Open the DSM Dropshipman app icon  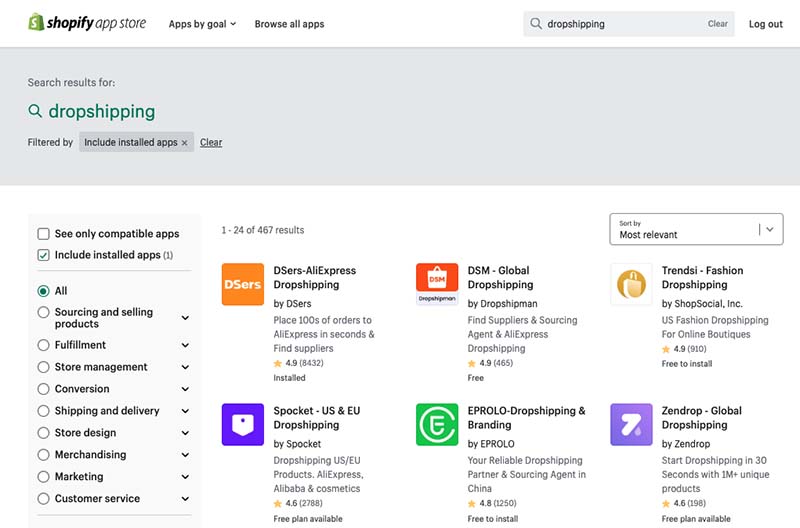pos(437,284)
